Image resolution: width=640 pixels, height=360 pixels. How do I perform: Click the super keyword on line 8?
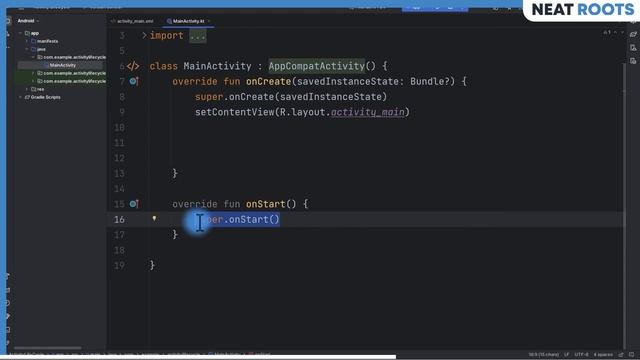click(209, 97)
